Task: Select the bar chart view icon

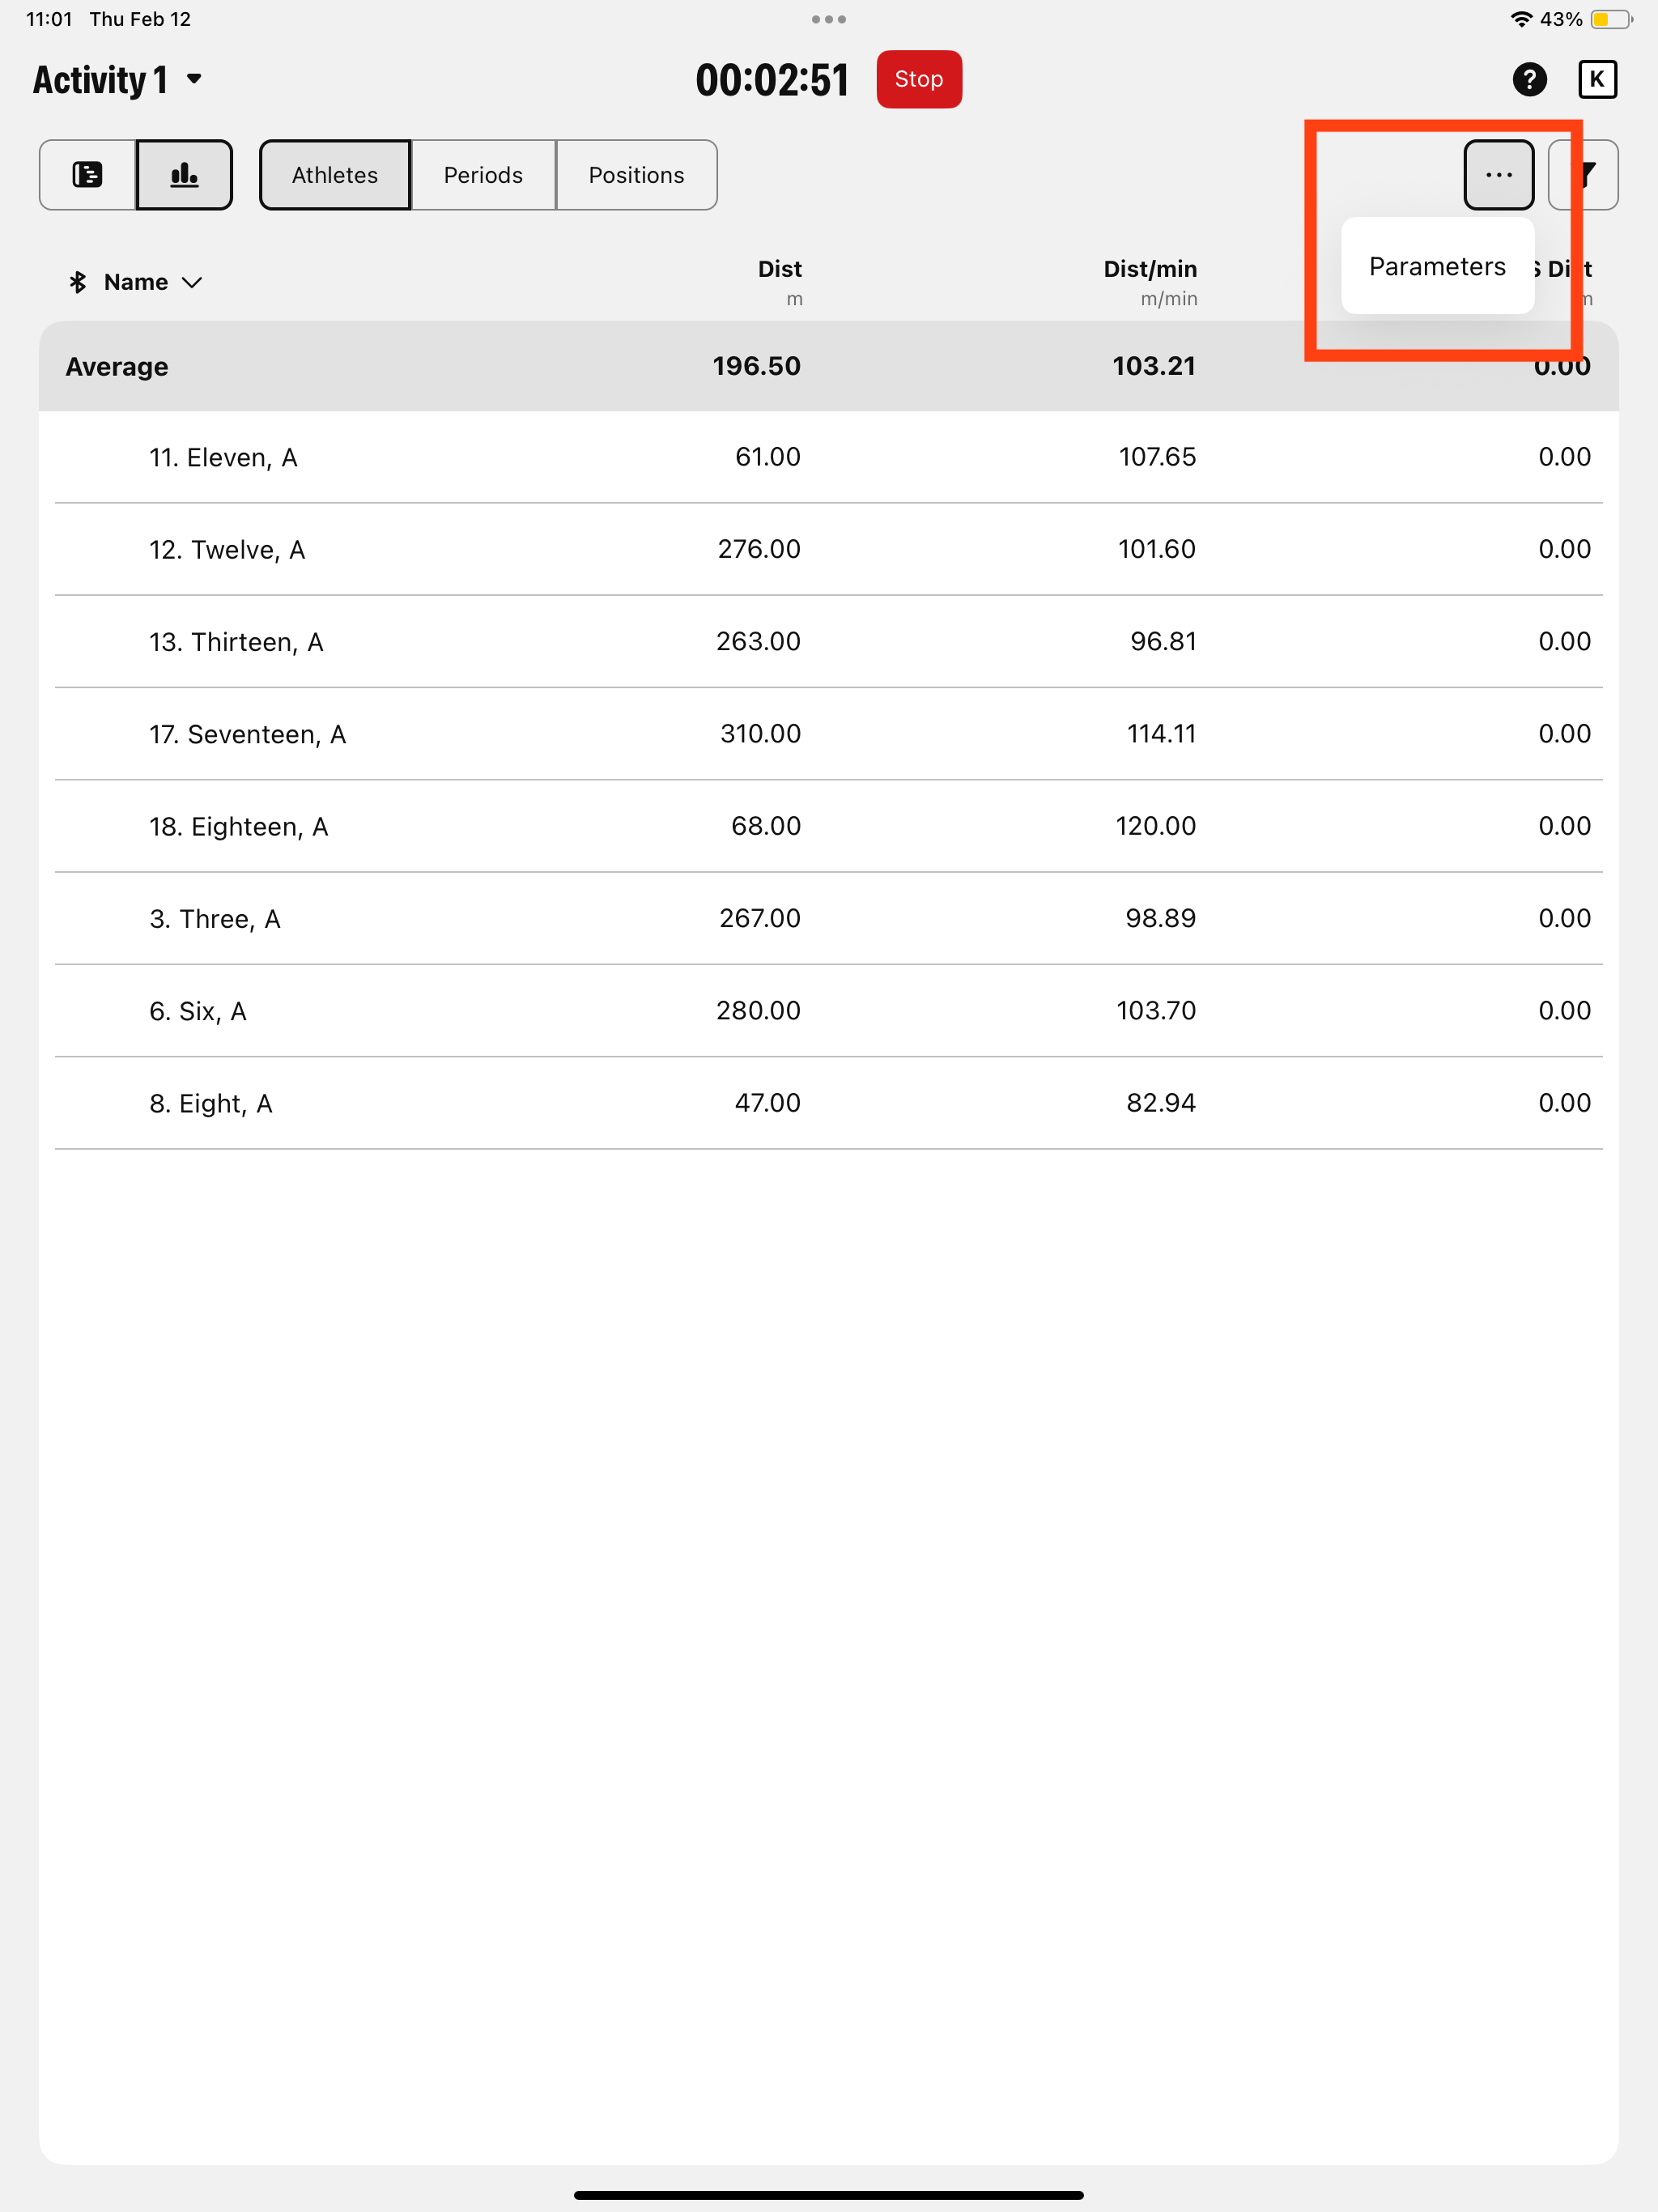Action: [183, 174]
